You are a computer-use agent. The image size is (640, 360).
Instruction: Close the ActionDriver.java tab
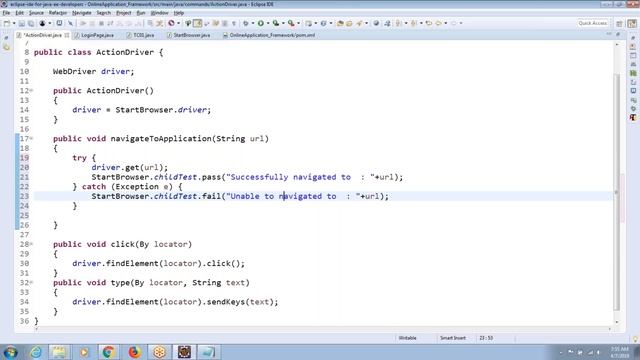pyautogui.click(x=67, y=35)
